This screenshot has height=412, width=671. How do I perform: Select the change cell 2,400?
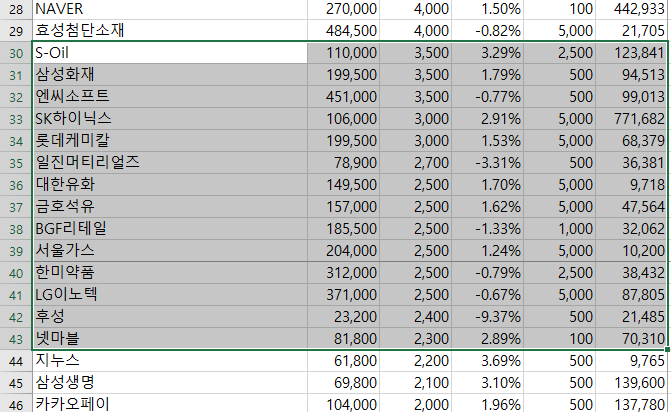416,317
